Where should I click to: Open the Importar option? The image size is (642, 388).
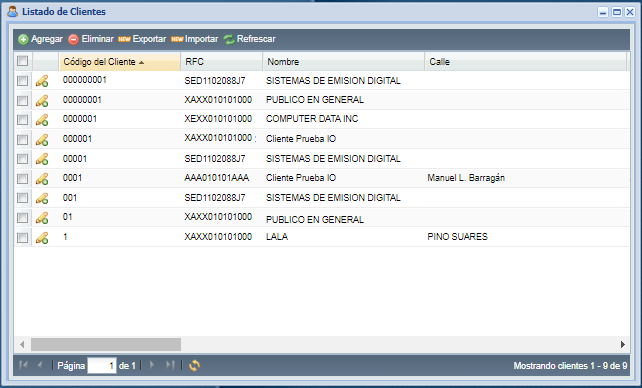[x=194, y=39]
